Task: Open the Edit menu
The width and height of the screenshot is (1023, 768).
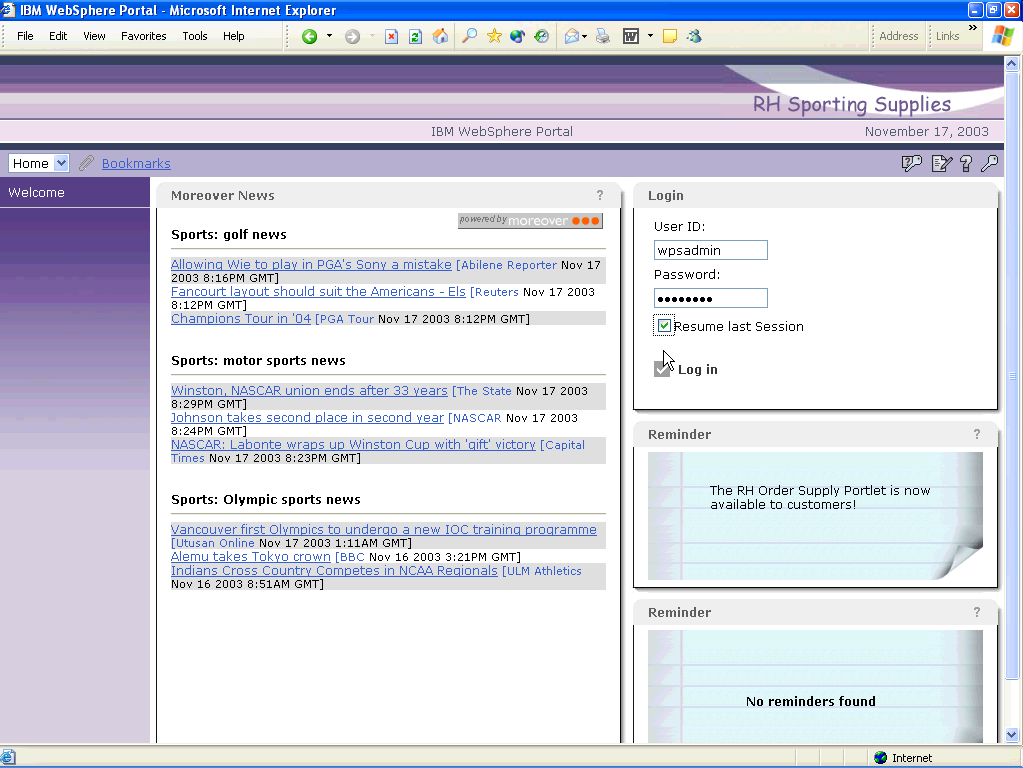Action: tap(58, 36)
